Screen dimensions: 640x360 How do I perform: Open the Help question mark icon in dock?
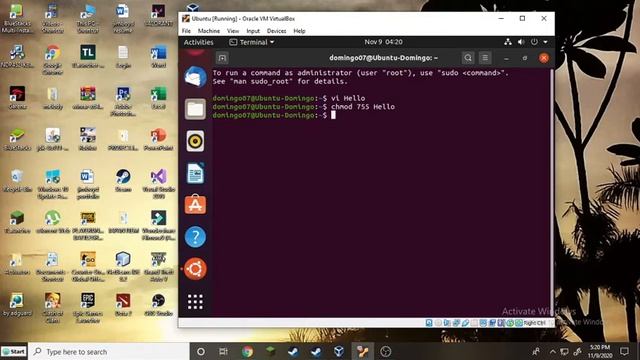pos(195,237)
